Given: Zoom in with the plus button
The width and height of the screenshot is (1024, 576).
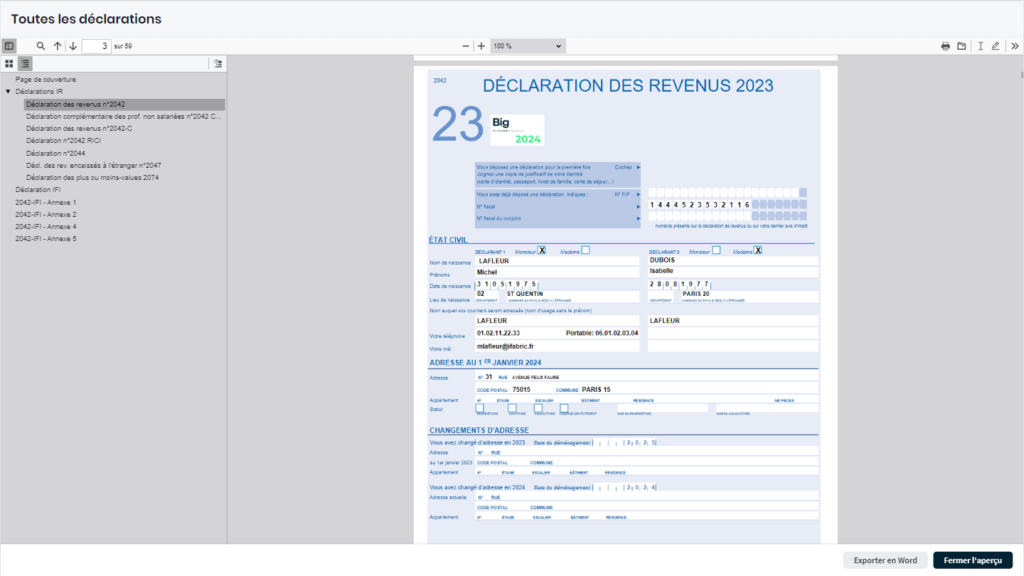Looking at the screenshot, I should click(481, 46).
